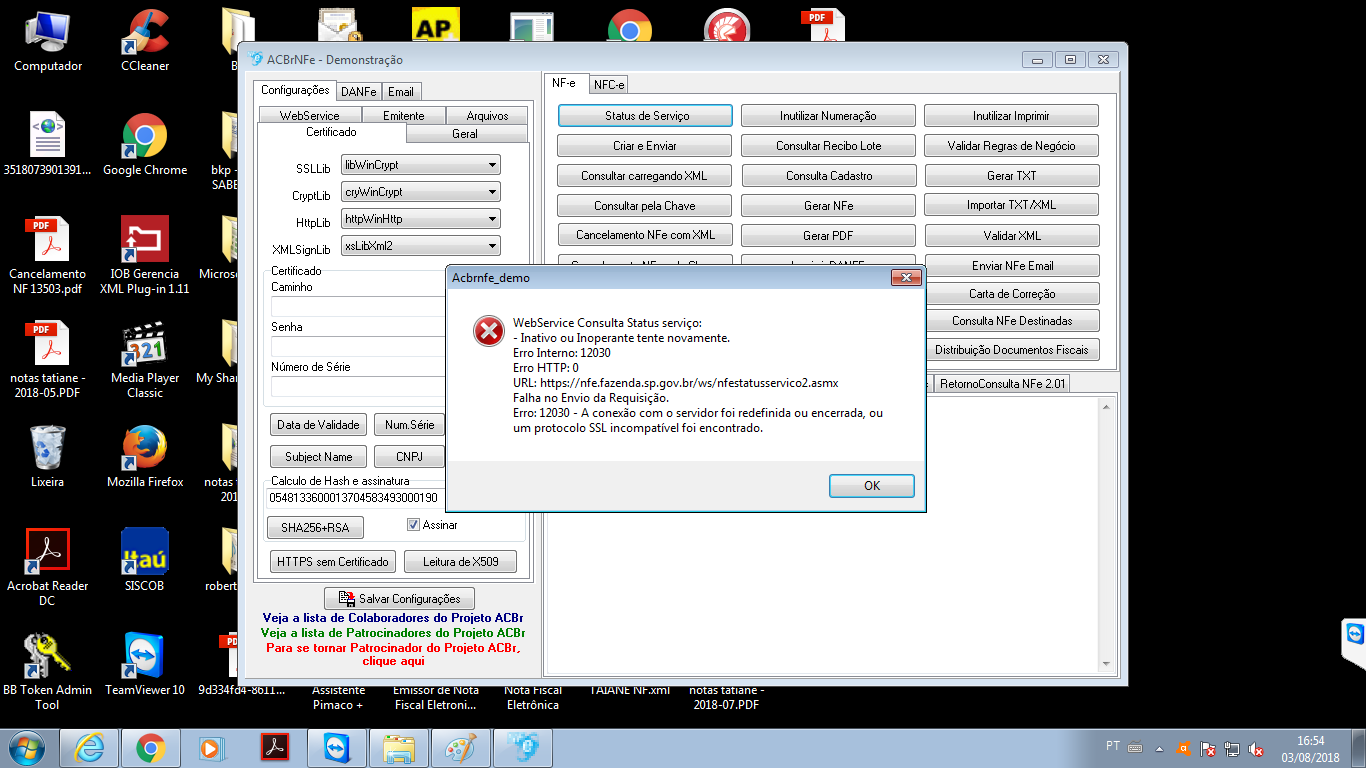Viewport: 1366px width, 768px height.
Task: Click the Salvar Configurações button
Action: 400,599
